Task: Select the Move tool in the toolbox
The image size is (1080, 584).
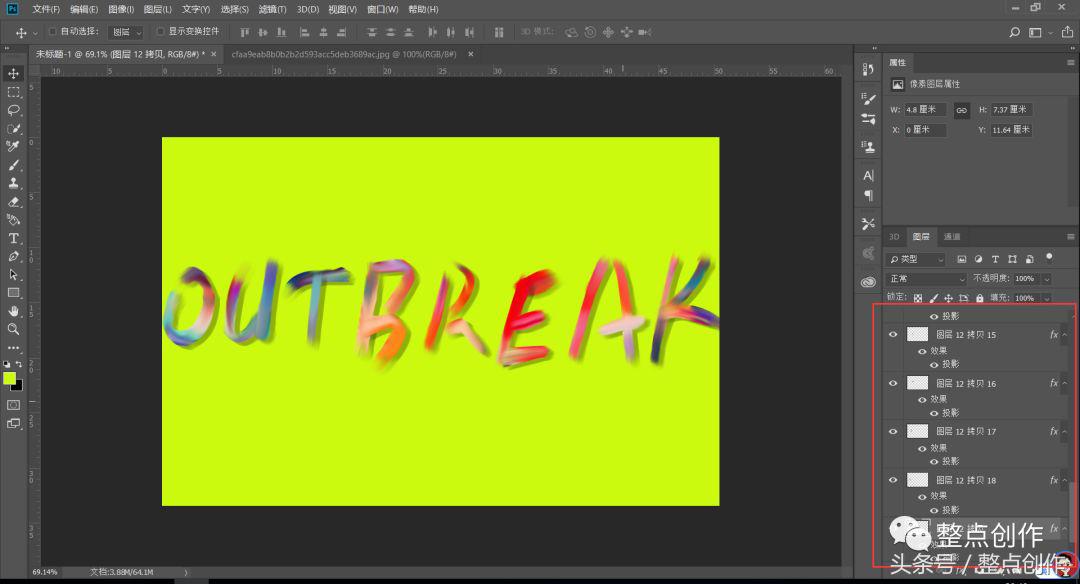Action: tap(13, 73)
